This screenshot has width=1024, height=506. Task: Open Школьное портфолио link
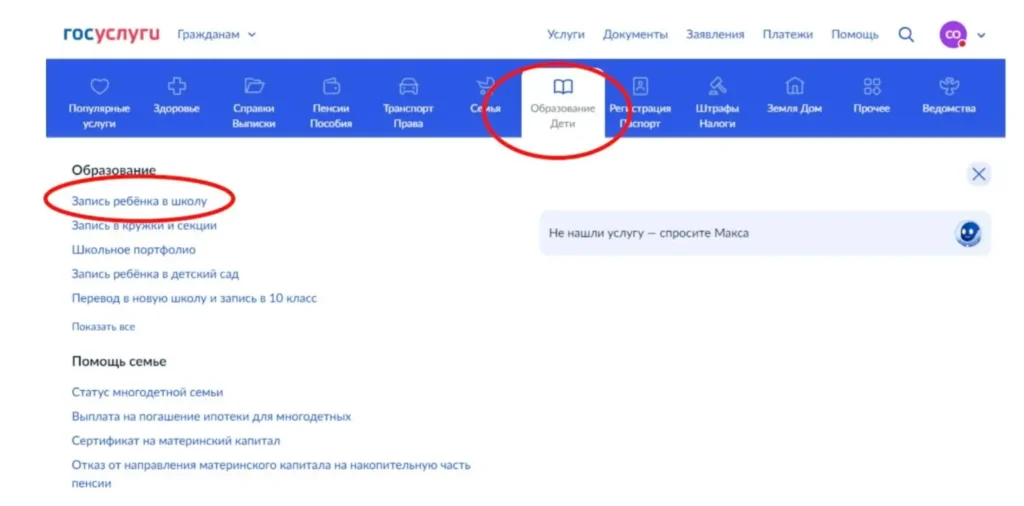pyautogui.click(x=133, y=250)
